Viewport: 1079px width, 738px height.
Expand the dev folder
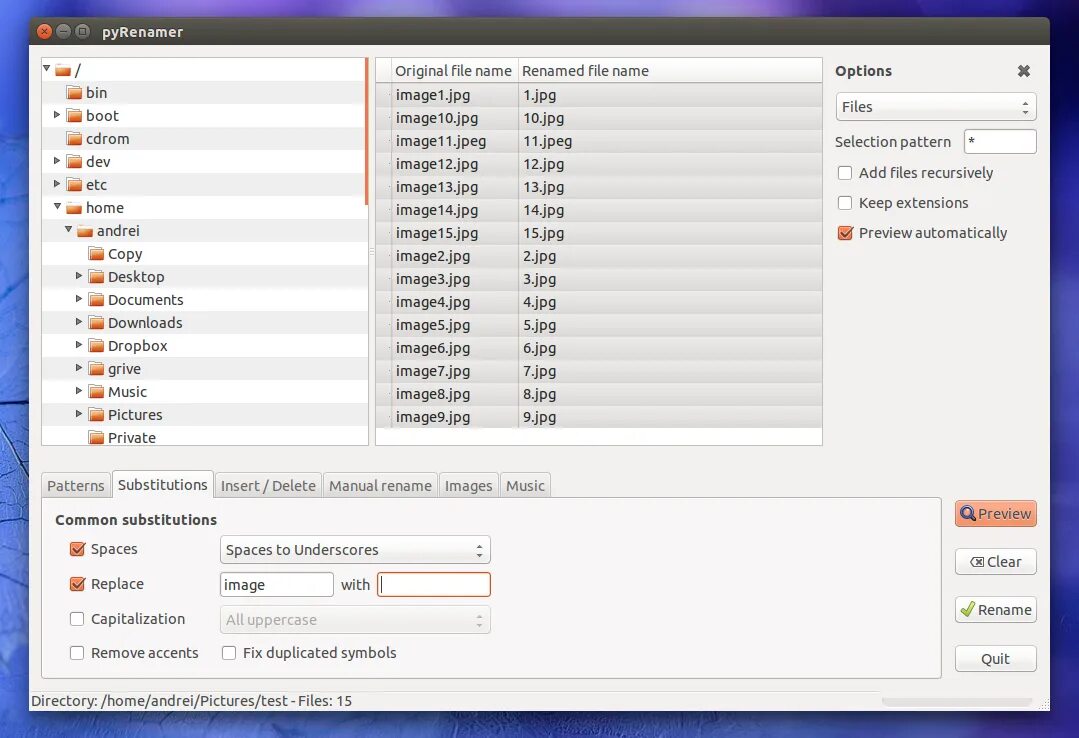tap(57, 160)
